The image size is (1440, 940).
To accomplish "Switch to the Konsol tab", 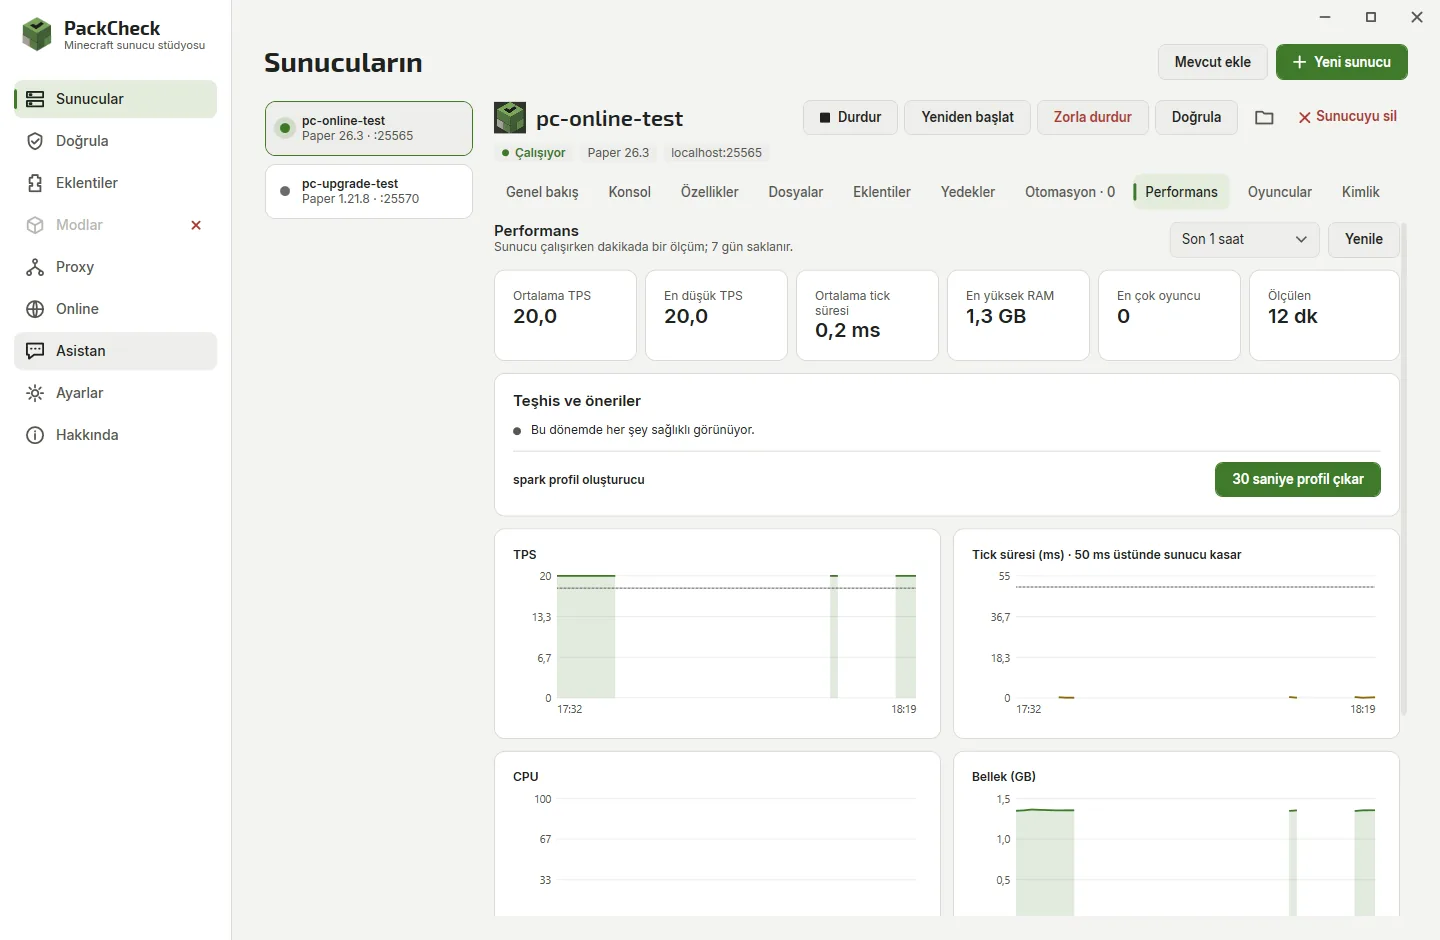I will point(630,192).
